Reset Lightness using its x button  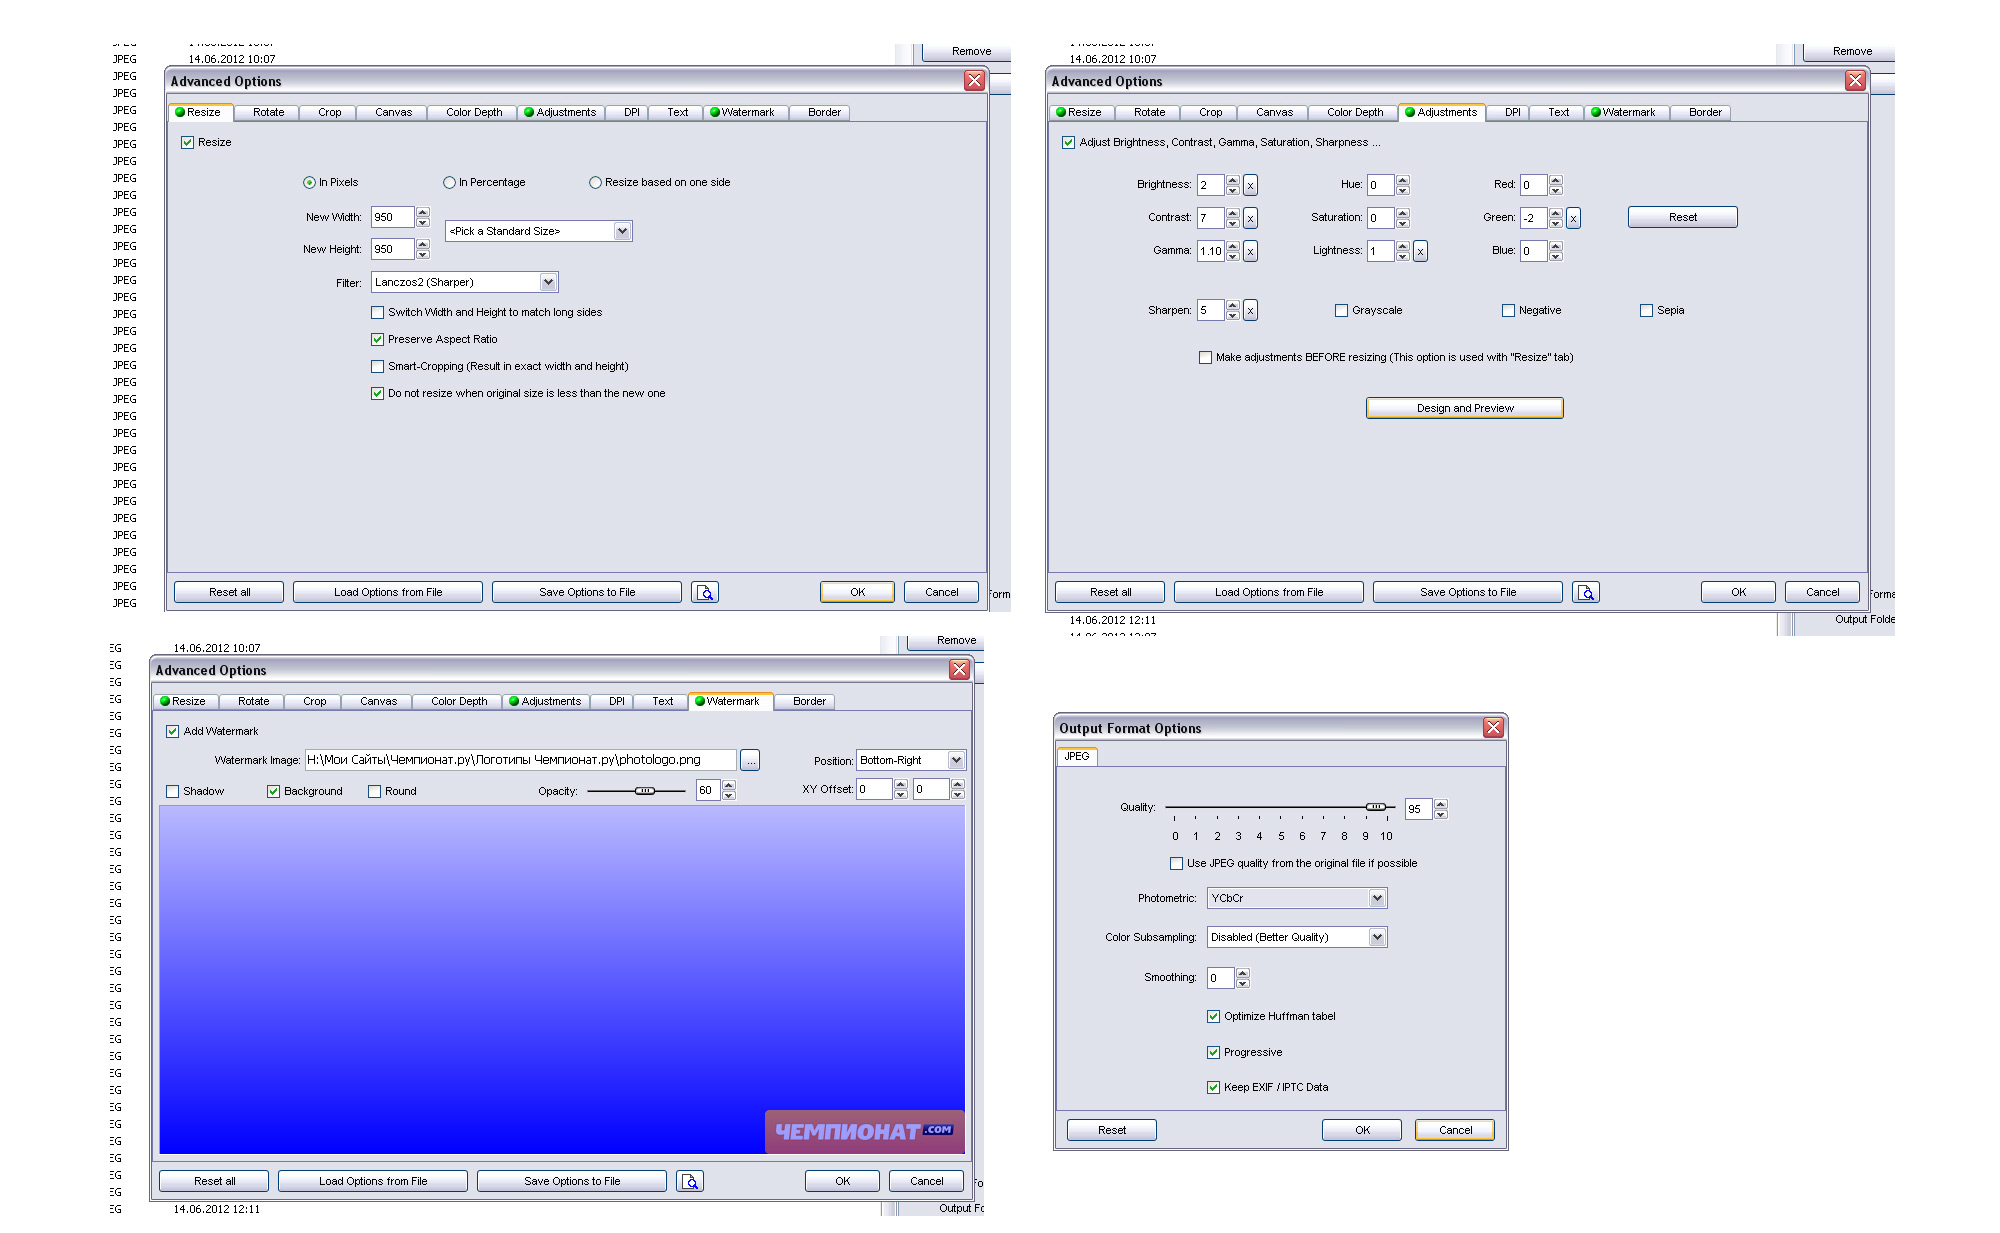tap(1420, 251)
